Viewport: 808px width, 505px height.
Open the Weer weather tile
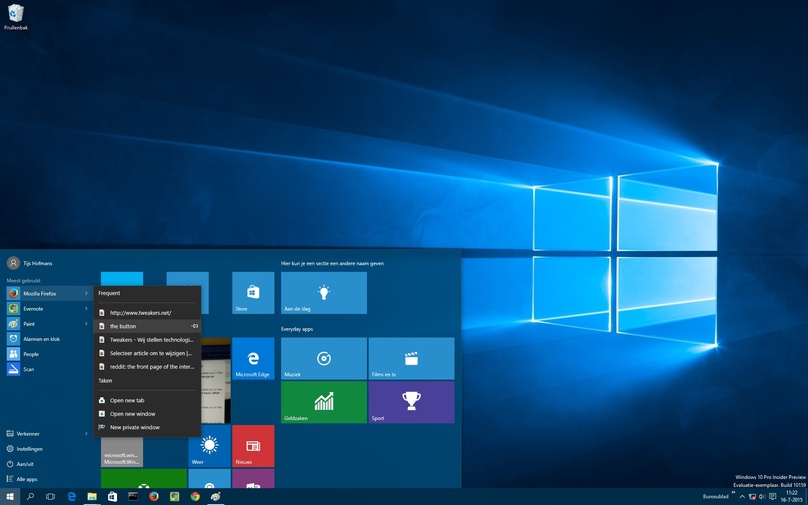click(209, 446)
